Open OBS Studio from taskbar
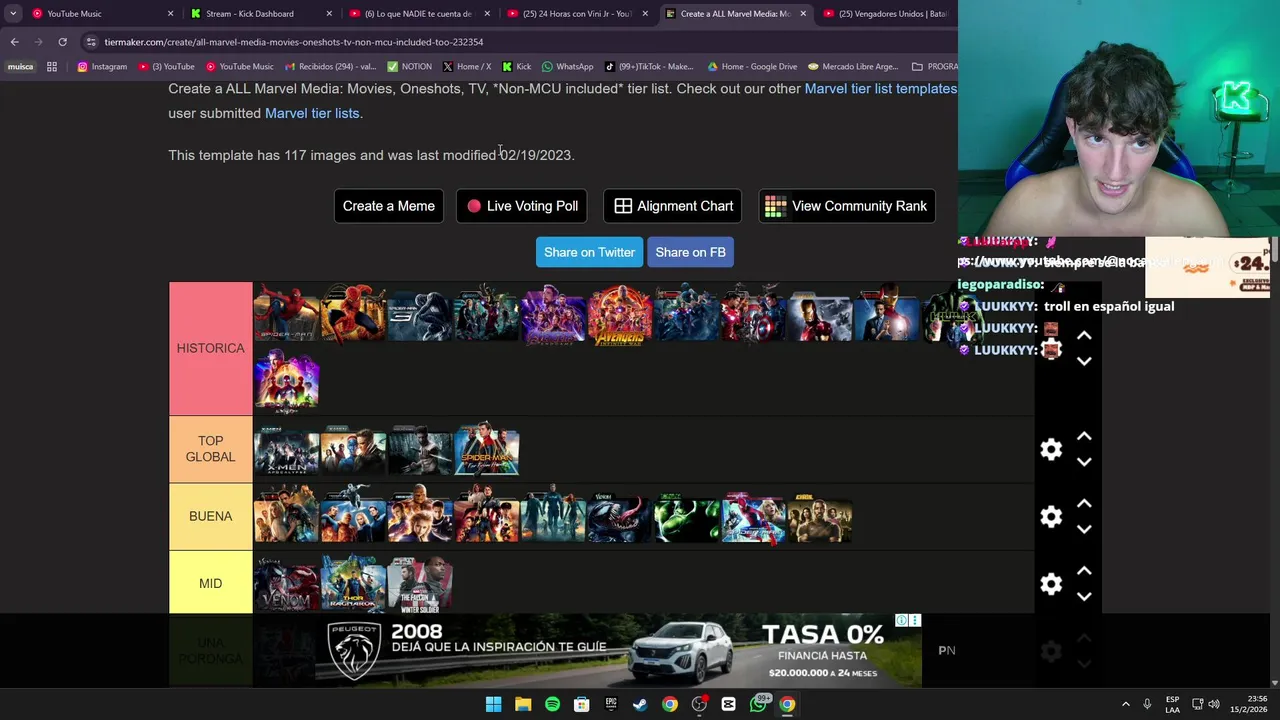 (x=699, y=704)
